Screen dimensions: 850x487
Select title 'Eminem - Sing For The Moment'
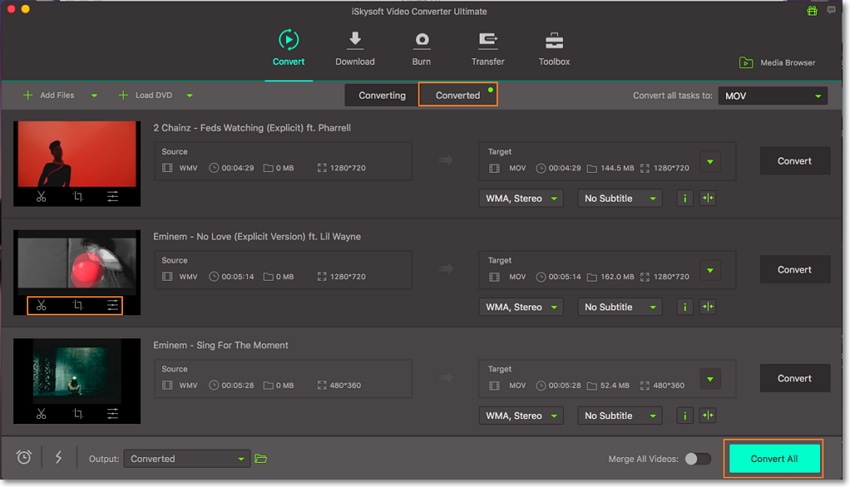[220, 345]
